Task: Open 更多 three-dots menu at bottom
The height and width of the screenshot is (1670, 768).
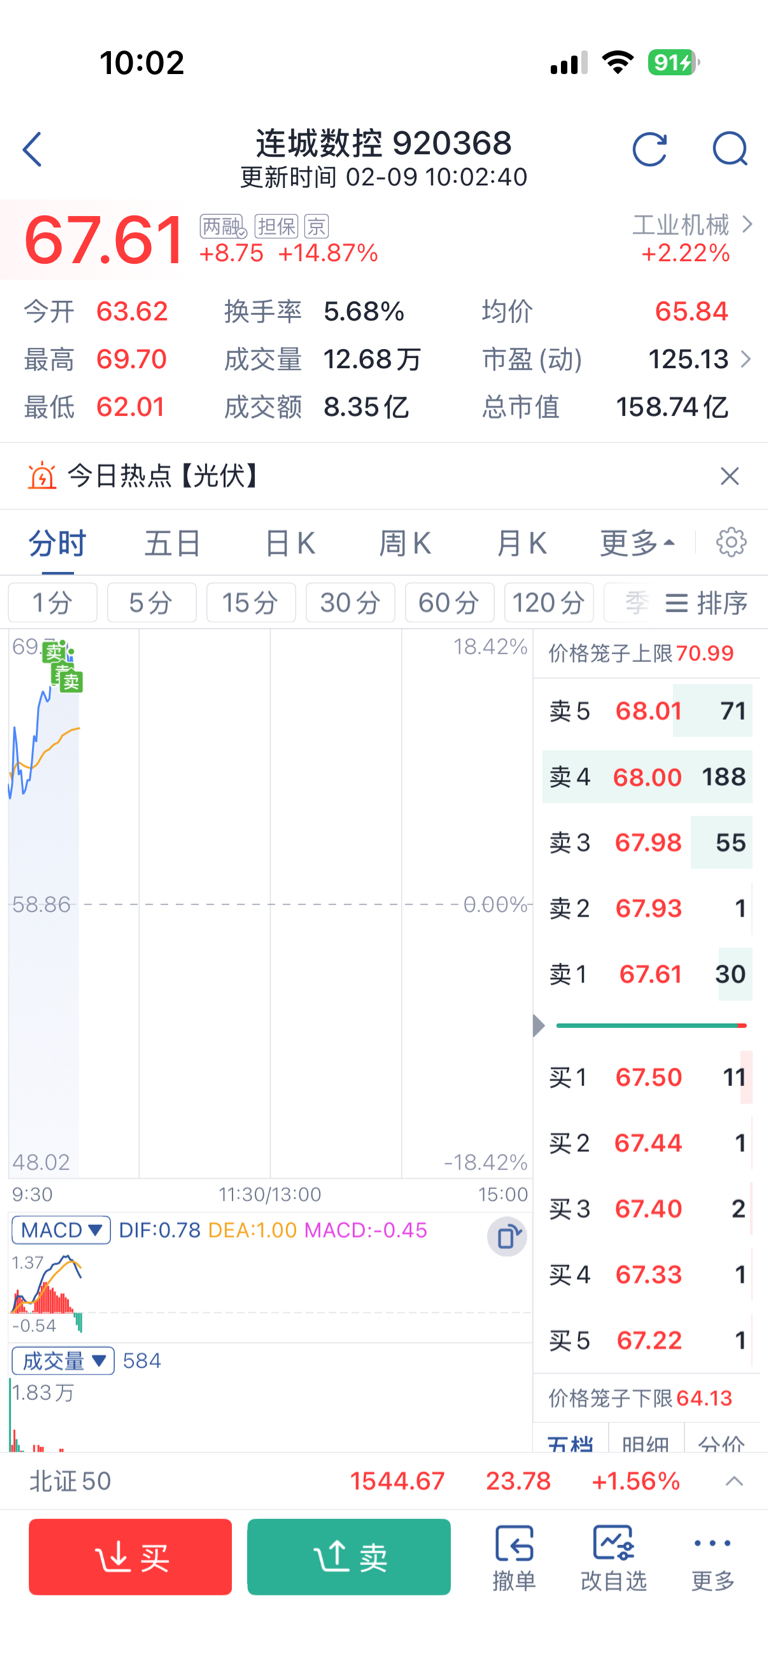Action: coord(712,1557)
